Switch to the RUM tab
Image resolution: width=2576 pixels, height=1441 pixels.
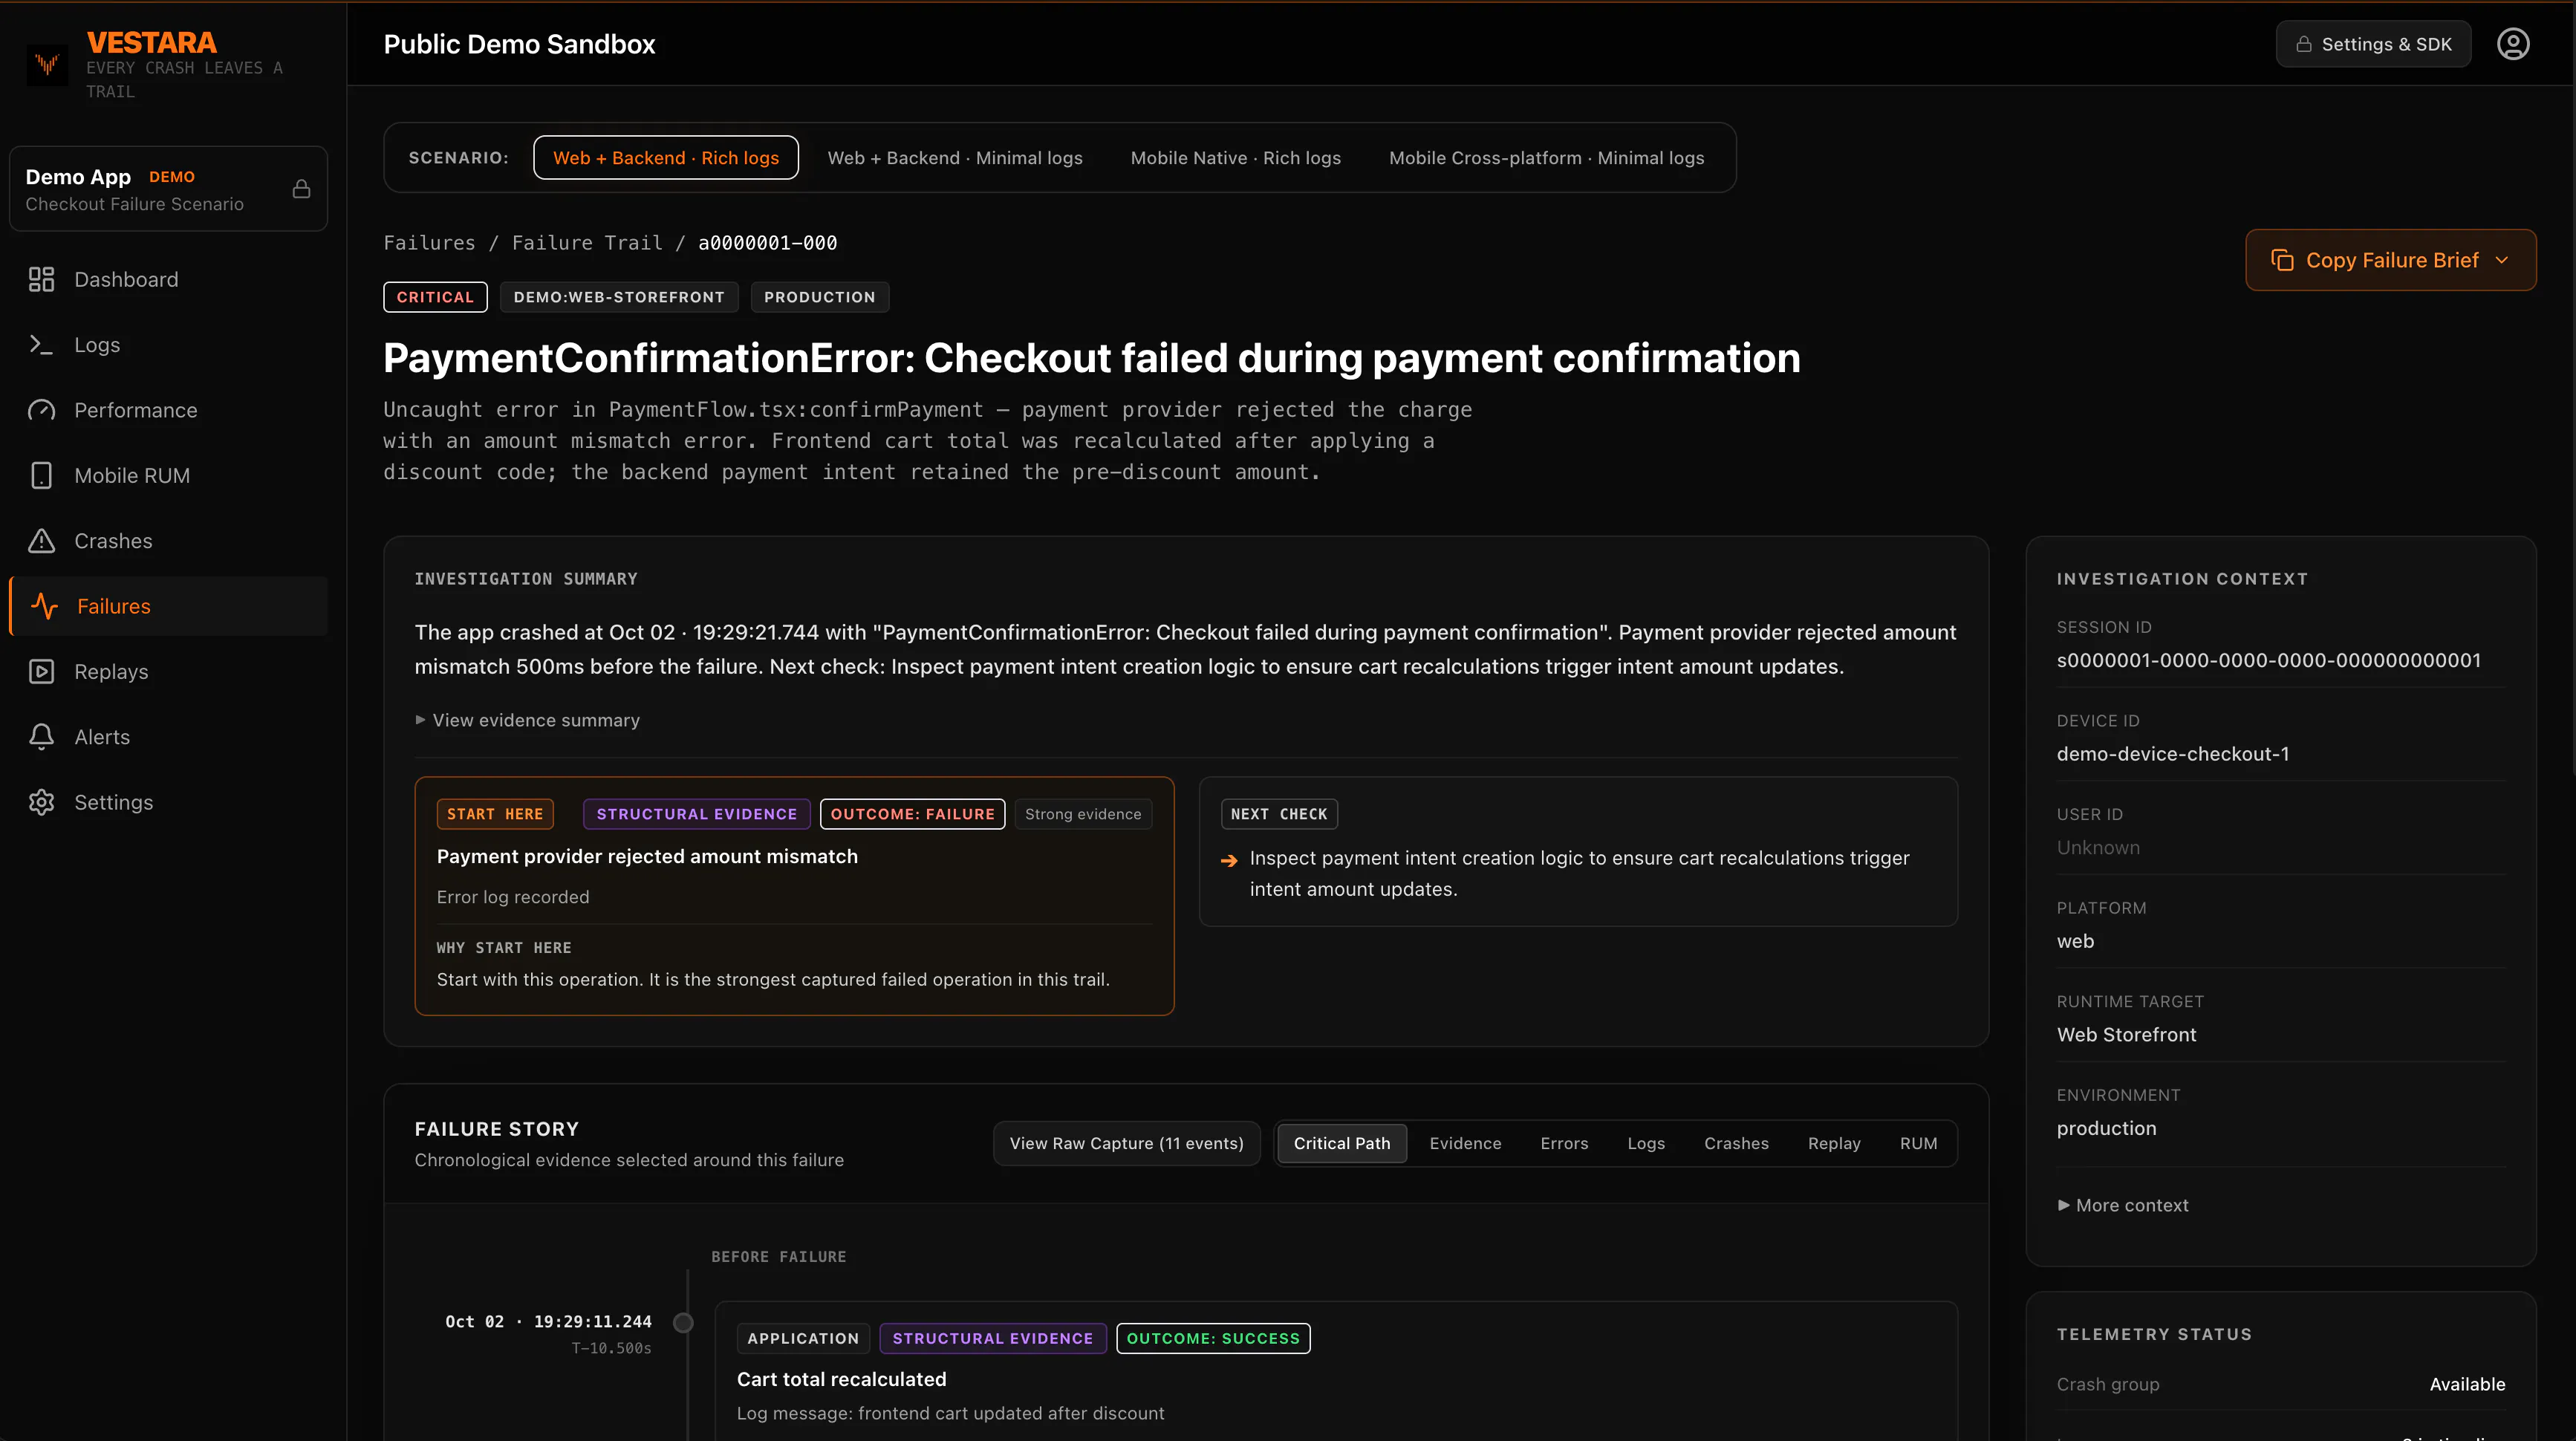pyautogui.click(x=1918, y=1143)
